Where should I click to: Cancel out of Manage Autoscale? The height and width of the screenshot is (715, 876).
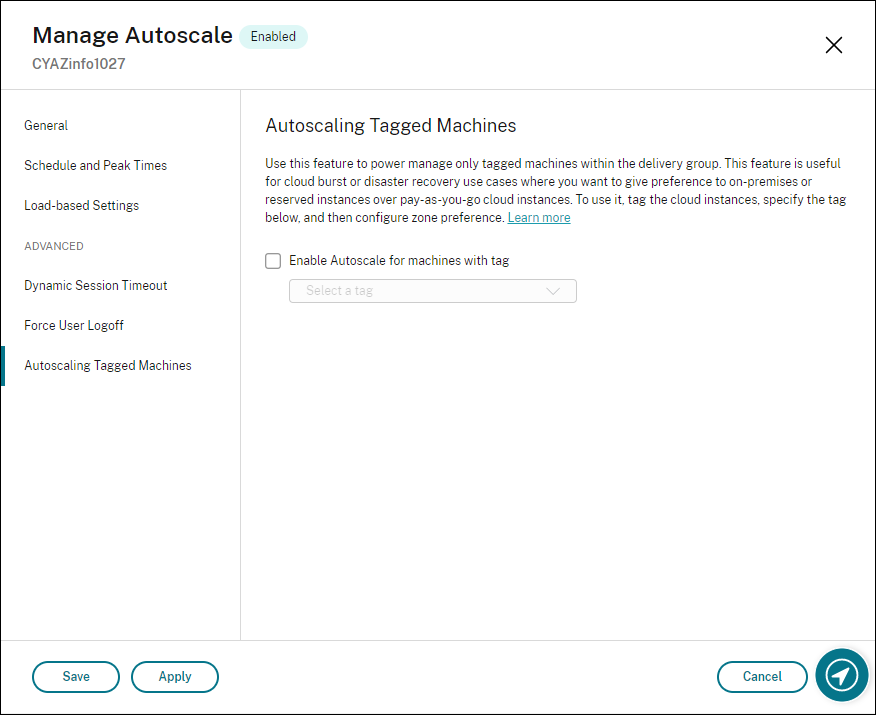(762, 677)
